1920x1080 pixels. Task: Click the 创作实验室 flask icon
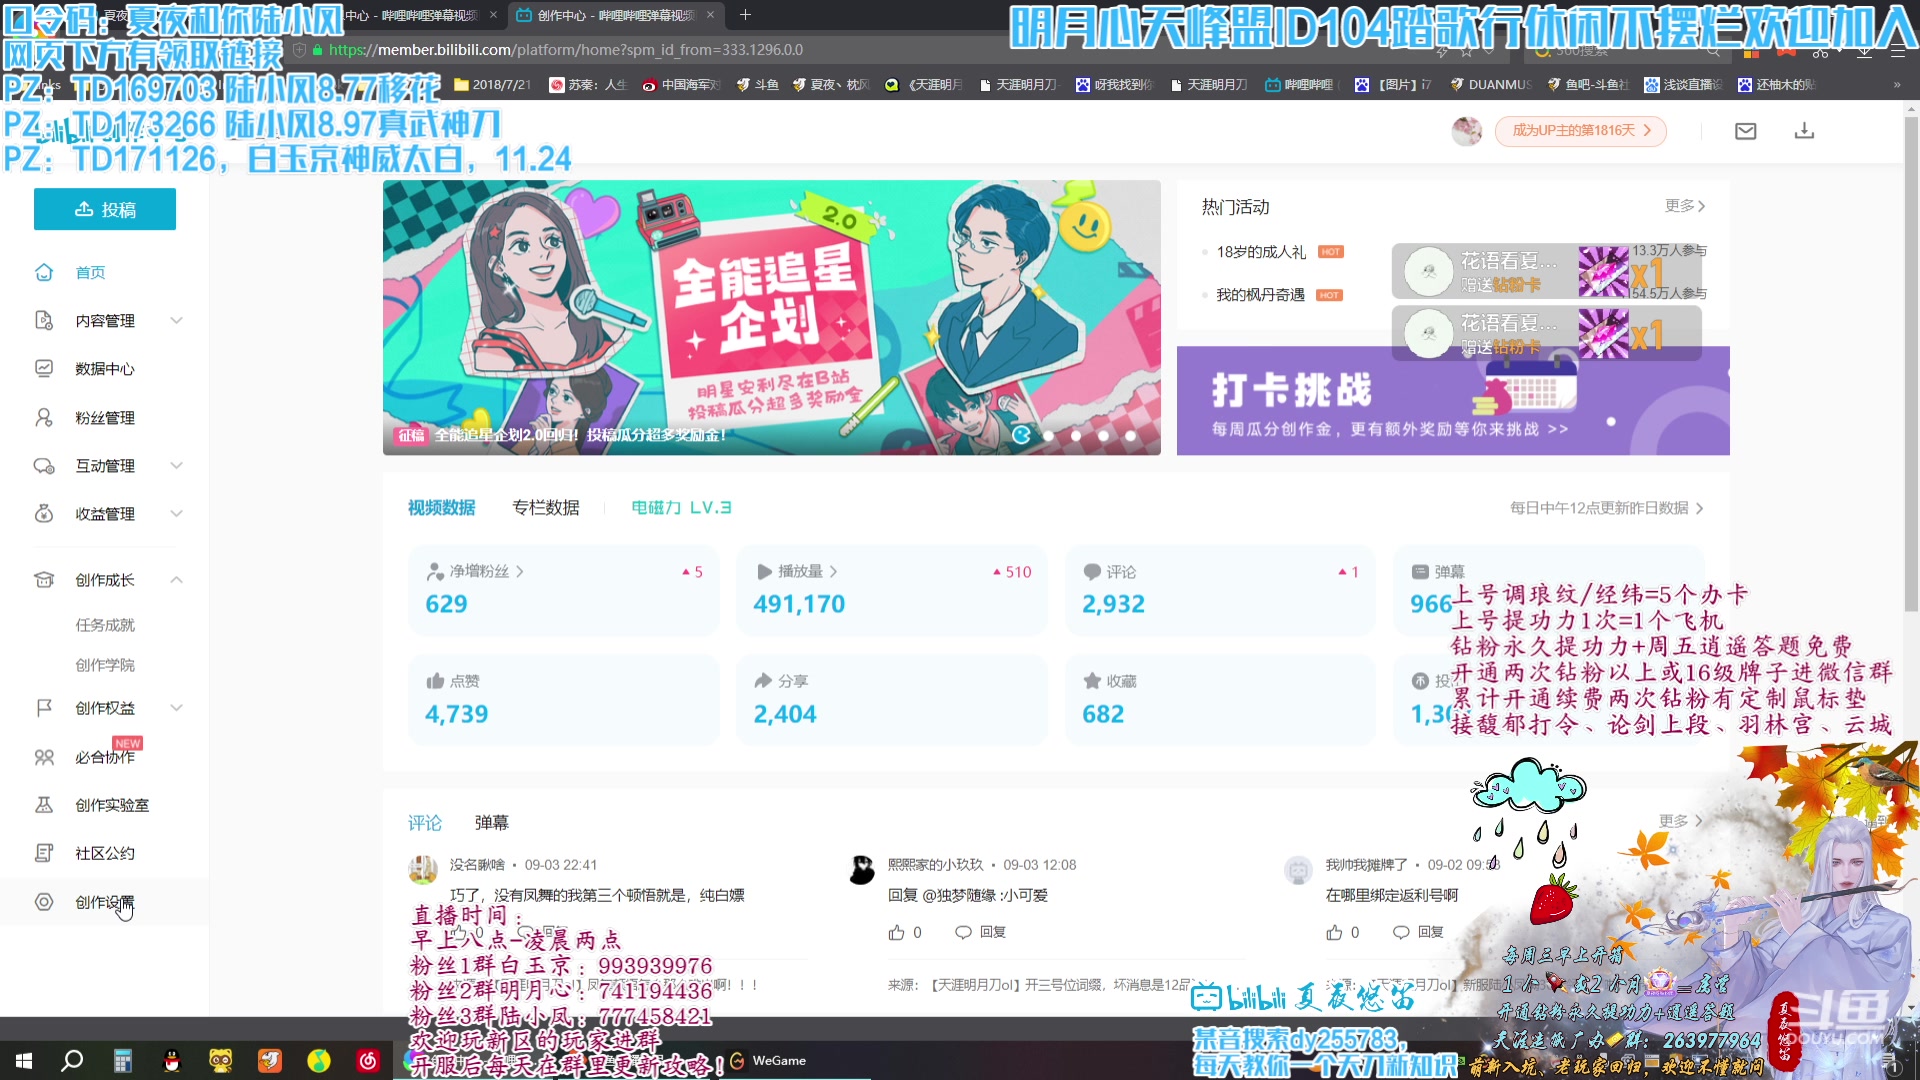tap(44, 804)
